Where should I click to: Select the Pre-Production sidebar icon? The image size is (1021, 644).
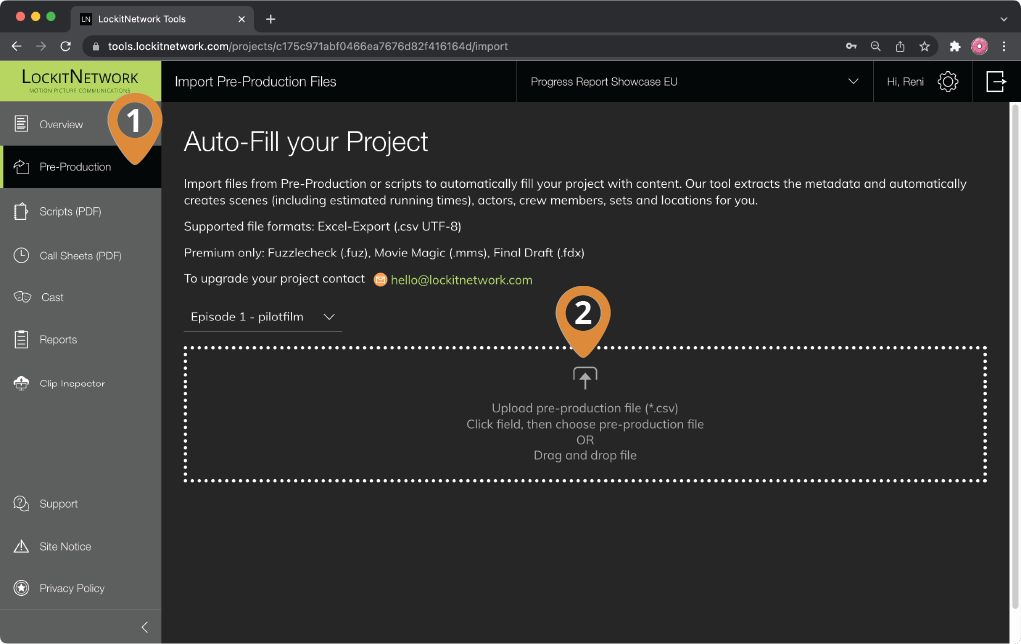click(x=21, y=167)
